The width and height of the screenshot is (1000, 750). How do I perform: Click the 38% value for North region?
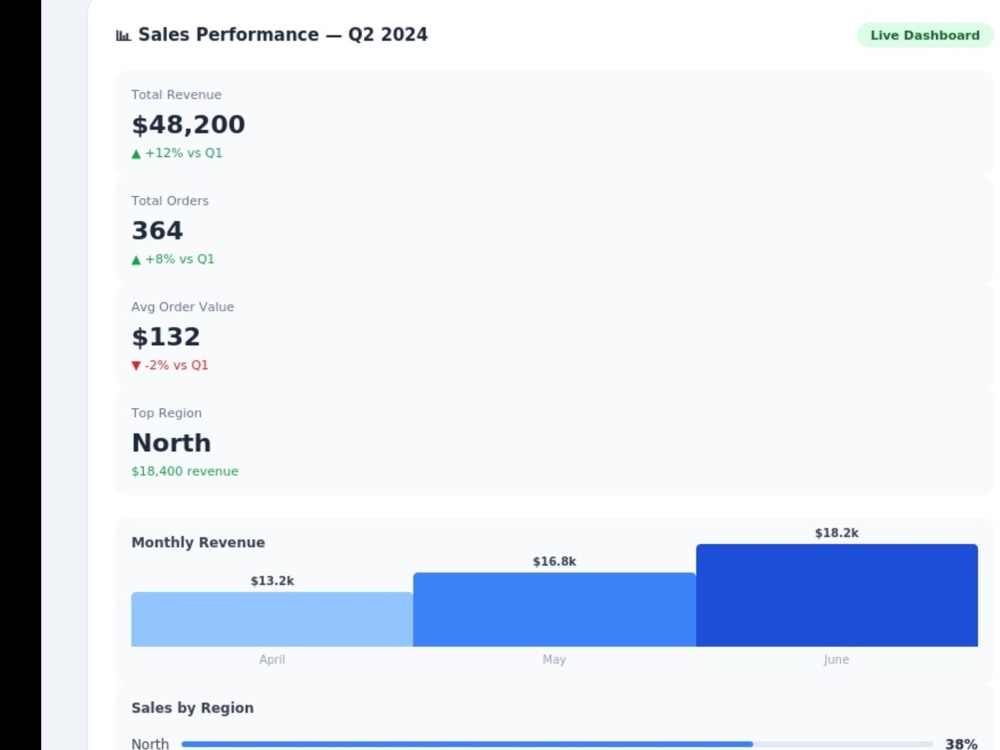pyautogui.click(x=961, y=744)
